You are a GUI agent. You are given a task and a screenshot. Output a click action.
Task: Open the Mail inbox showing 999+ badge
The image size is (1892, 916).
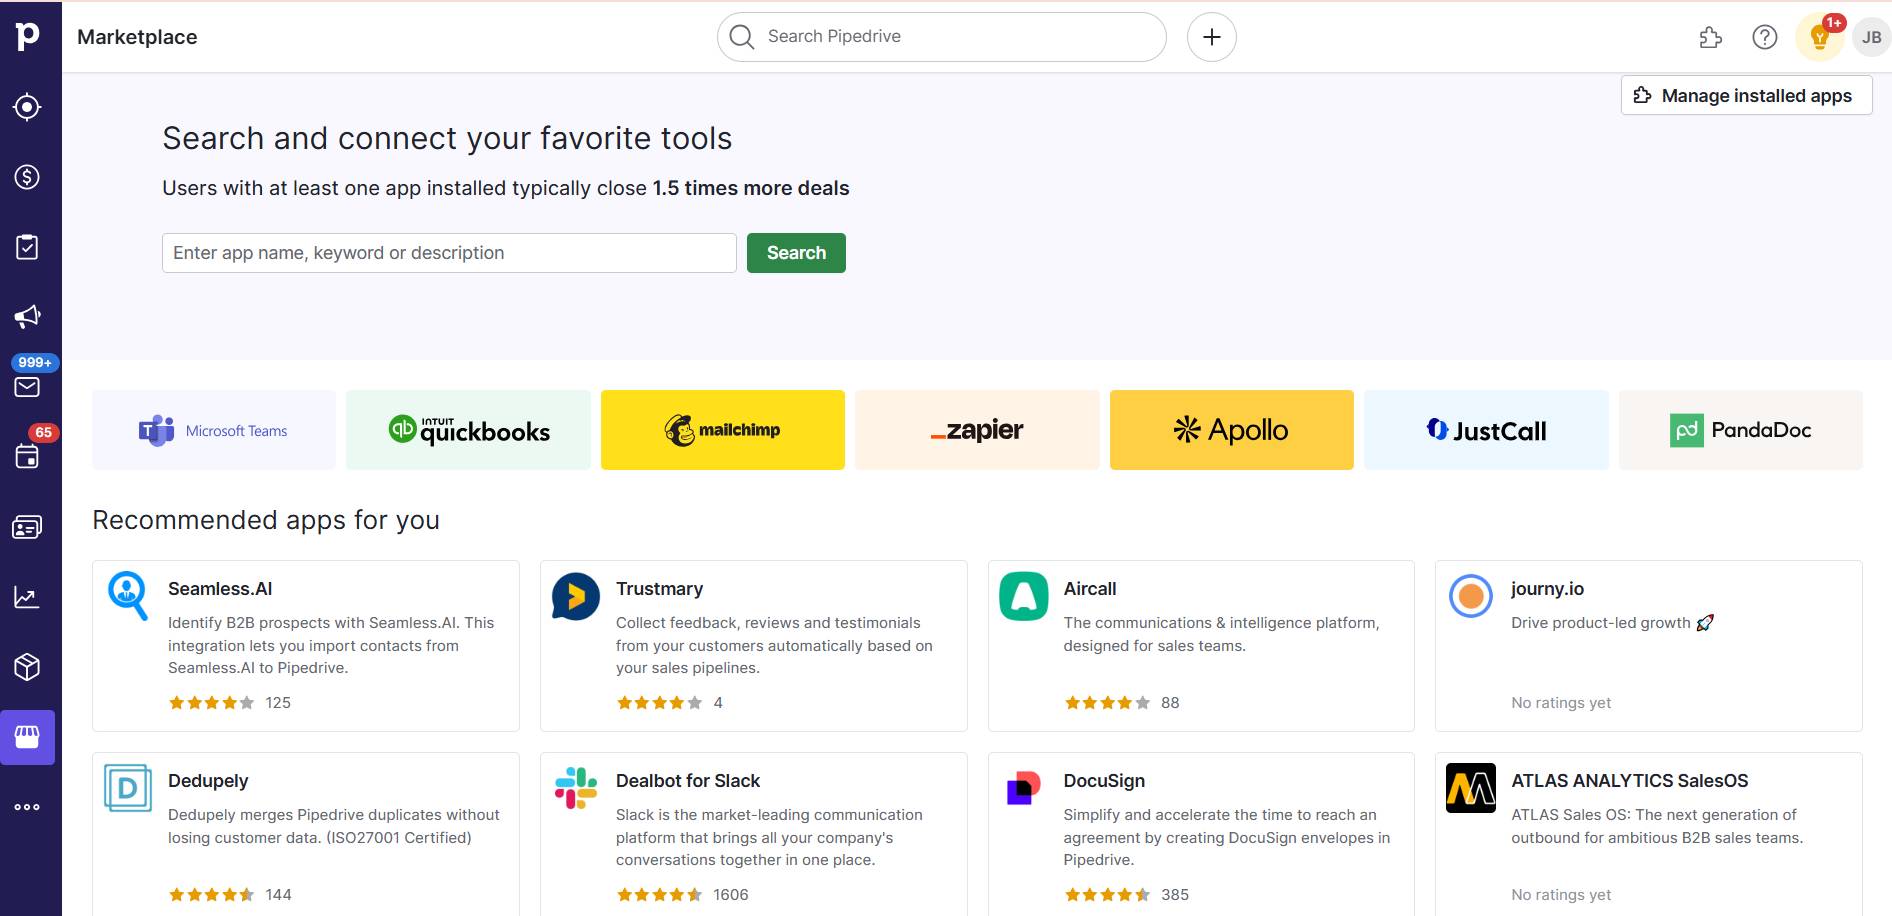[x=28, y=387]
